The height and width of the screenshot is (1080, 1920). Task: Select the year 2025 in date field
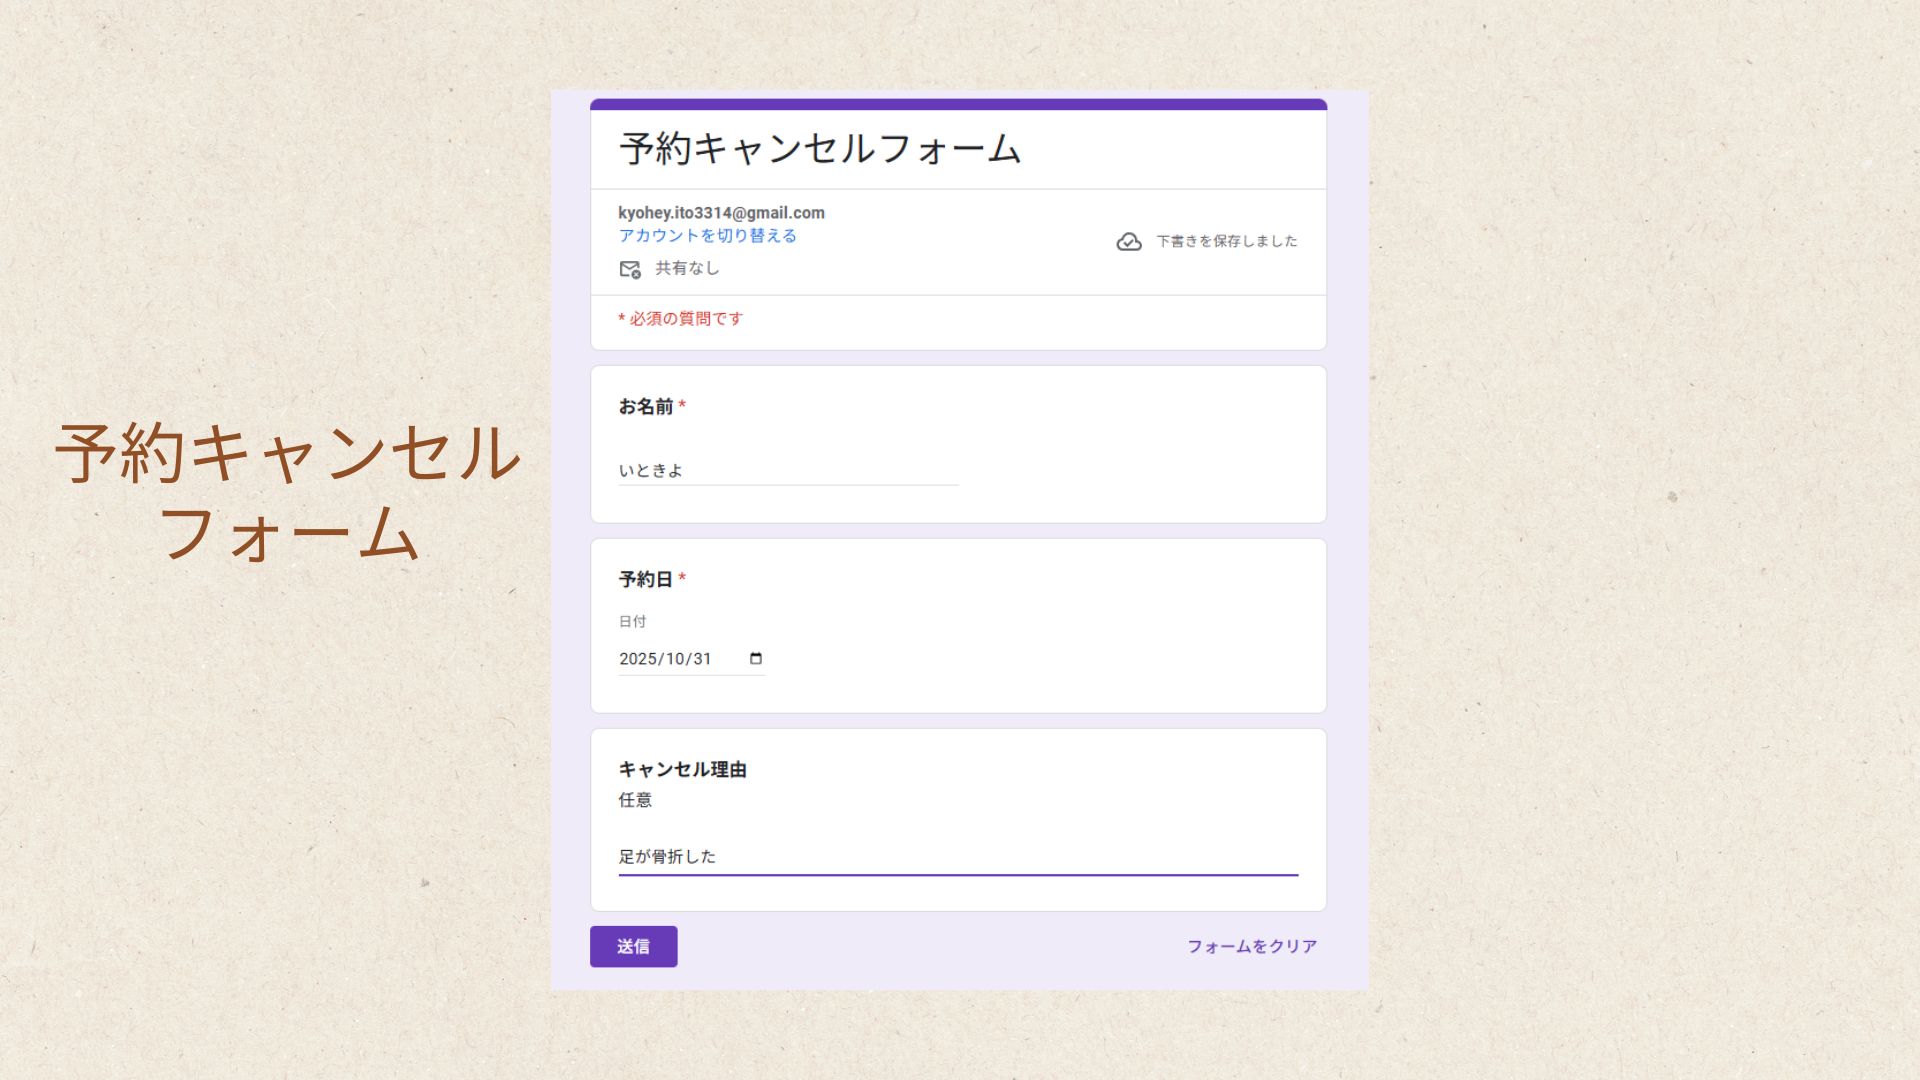(638, 659)
